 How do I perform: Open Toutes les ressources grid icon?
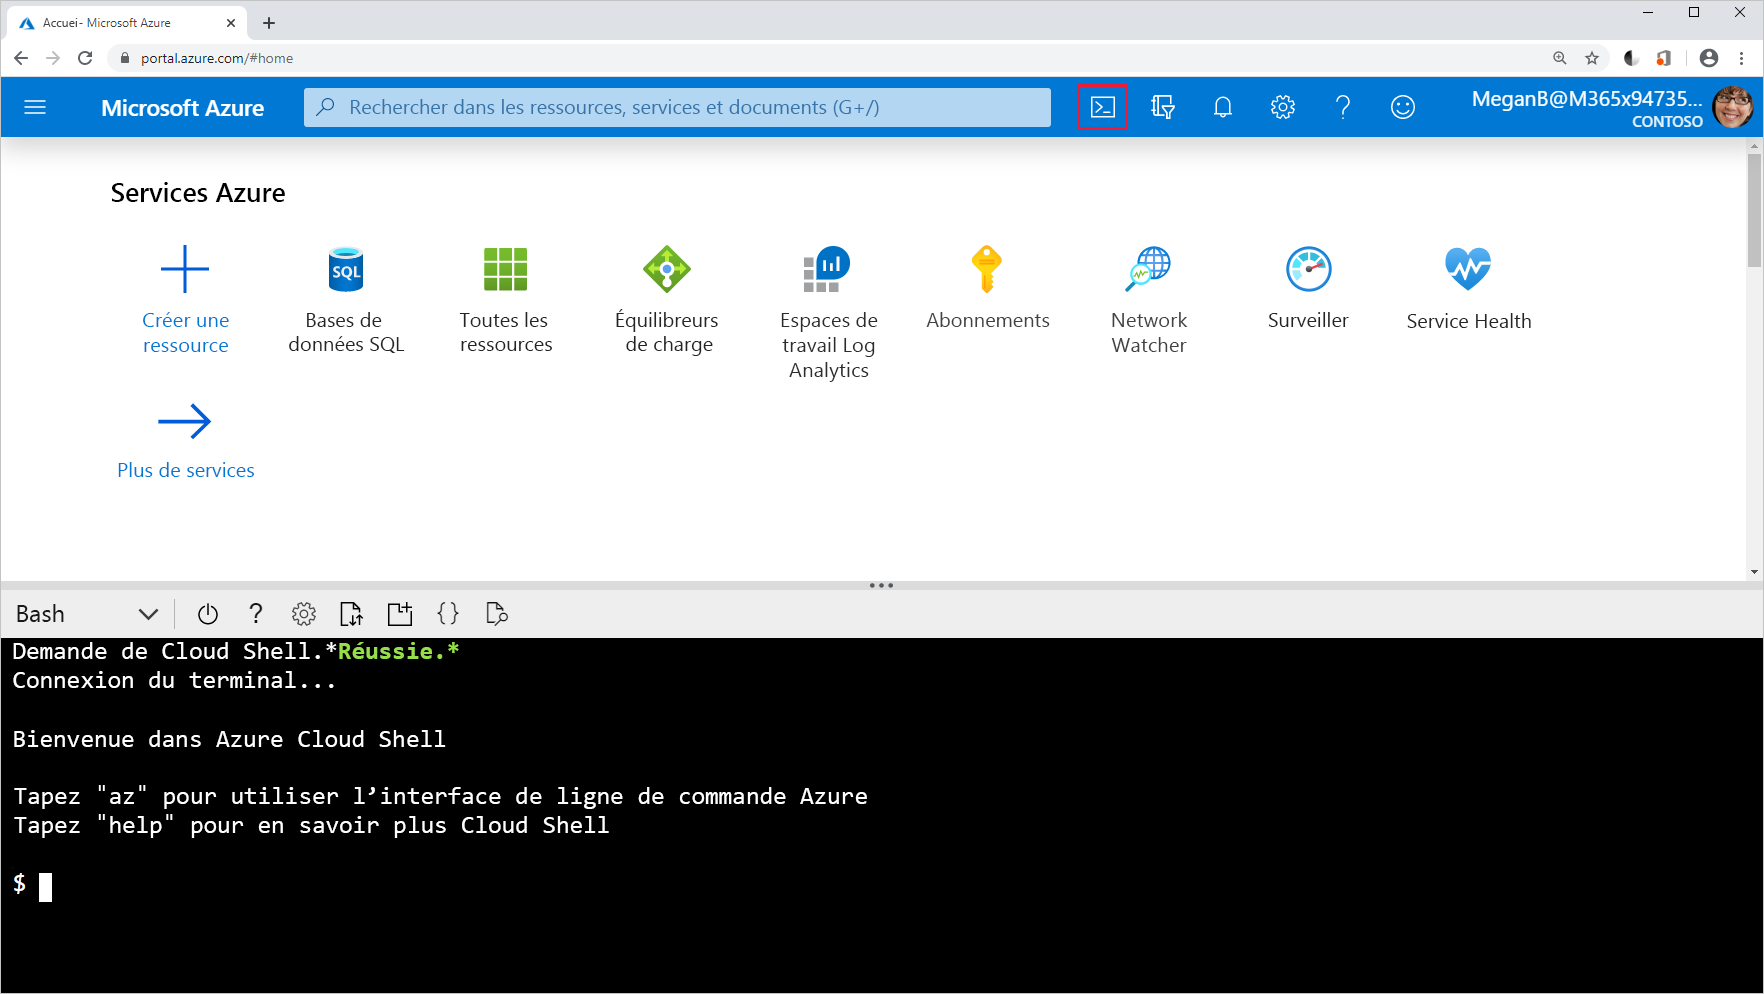point(505,269)
